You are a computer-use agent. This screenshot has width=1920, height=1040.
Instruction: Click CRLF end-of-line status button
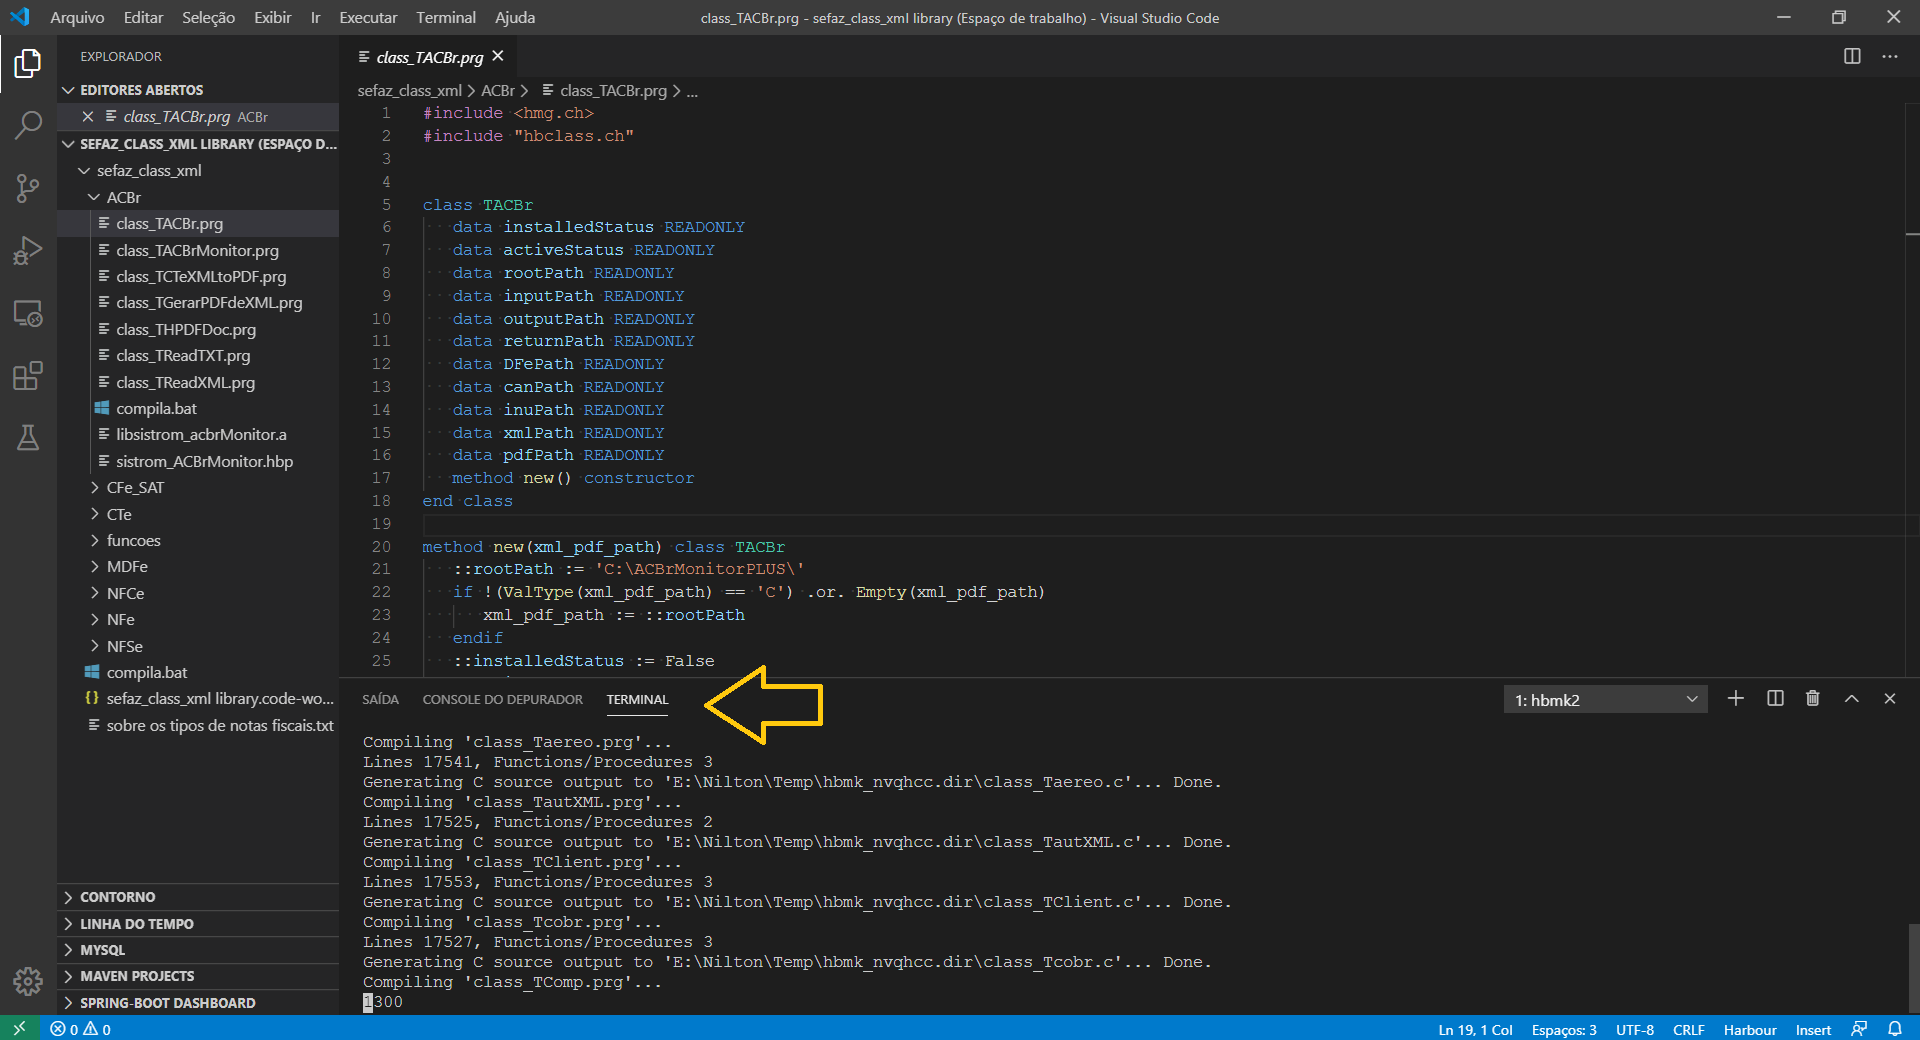coord(1688,1030)
